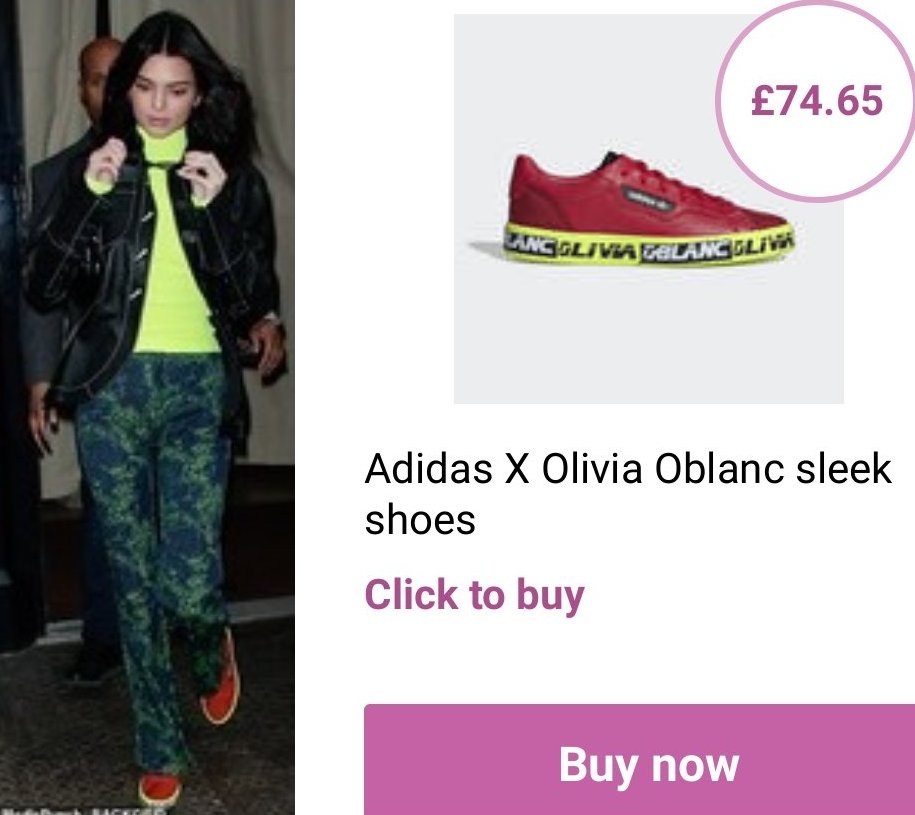
Task: Click the neon yellow turtleneck in the photo
Action: (172, 245)
